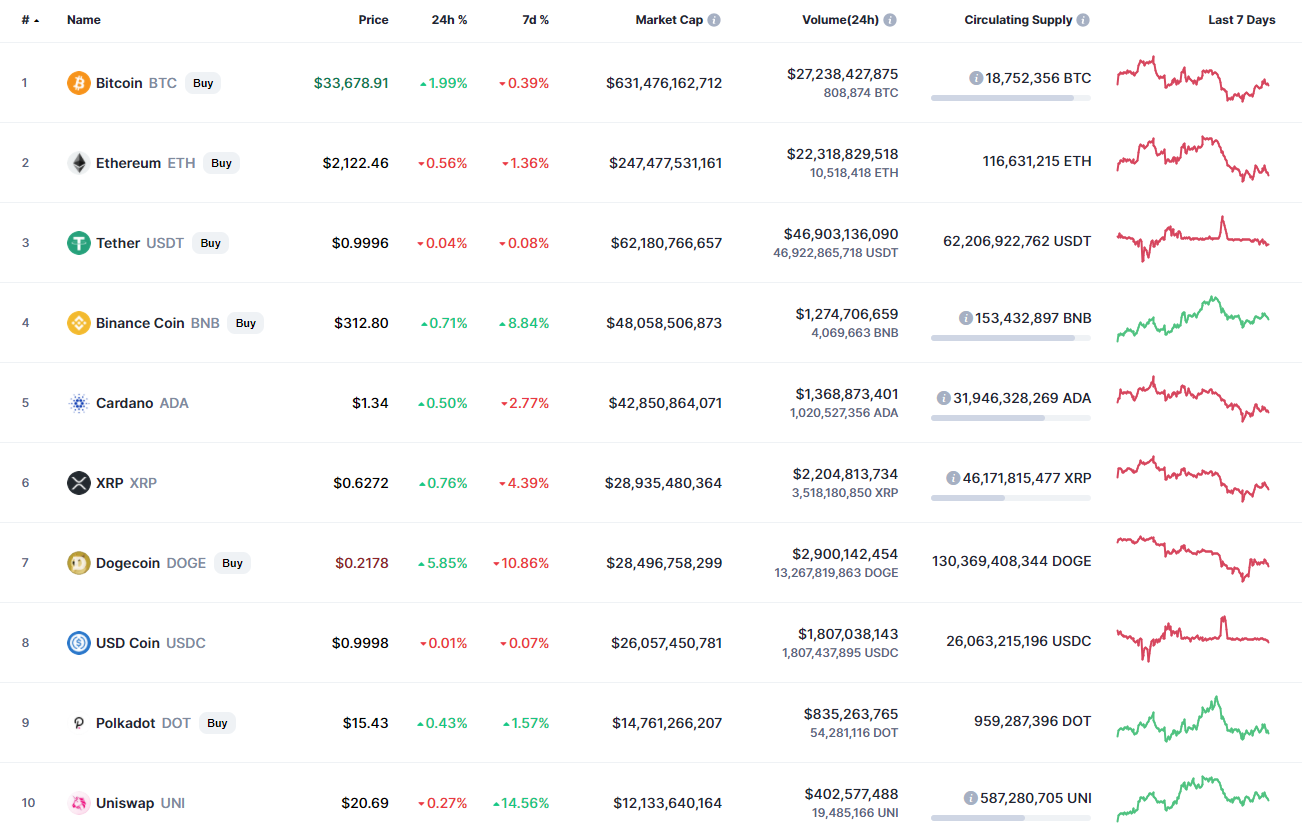The image size is (1302, 836).
Task: Click the Volume(24h) info icon
Action: pyautogui.click(x=890, y=20)
